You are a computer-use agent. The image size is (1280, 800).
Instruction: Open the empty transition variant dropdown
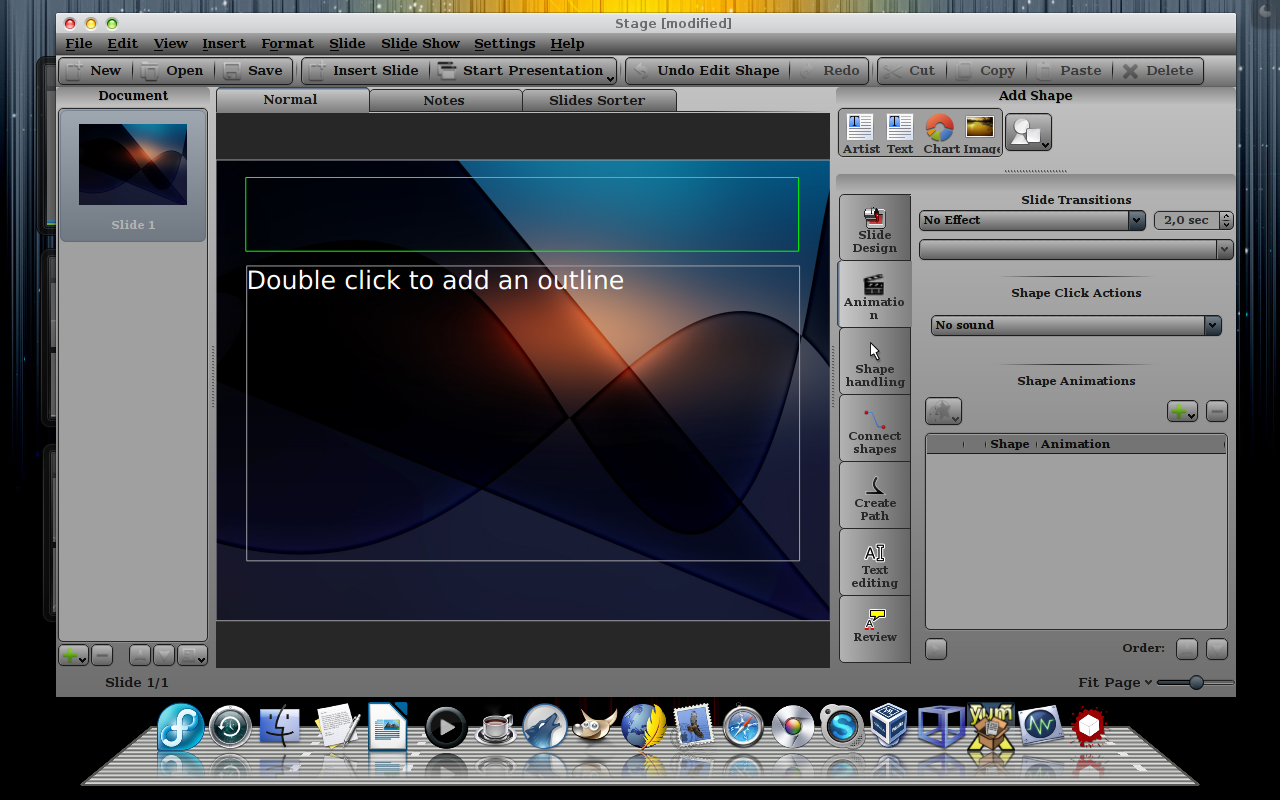[x=1076, y=249]
